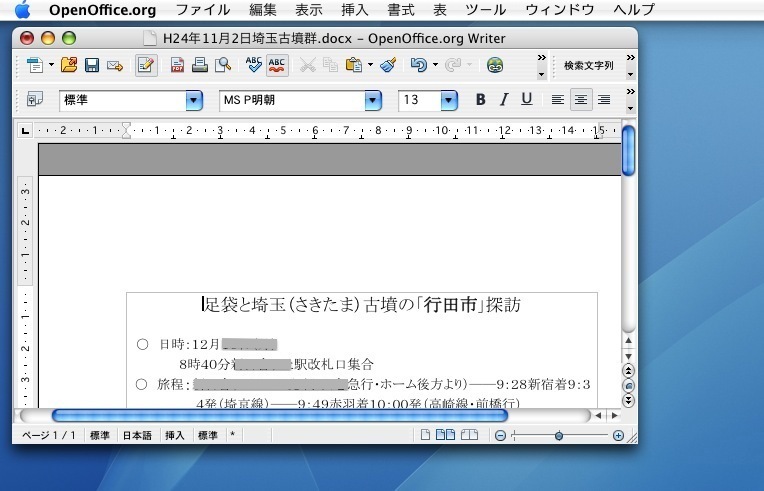
Task: Open Page Preview magnifier icon
Action: [x=223, y=65]
